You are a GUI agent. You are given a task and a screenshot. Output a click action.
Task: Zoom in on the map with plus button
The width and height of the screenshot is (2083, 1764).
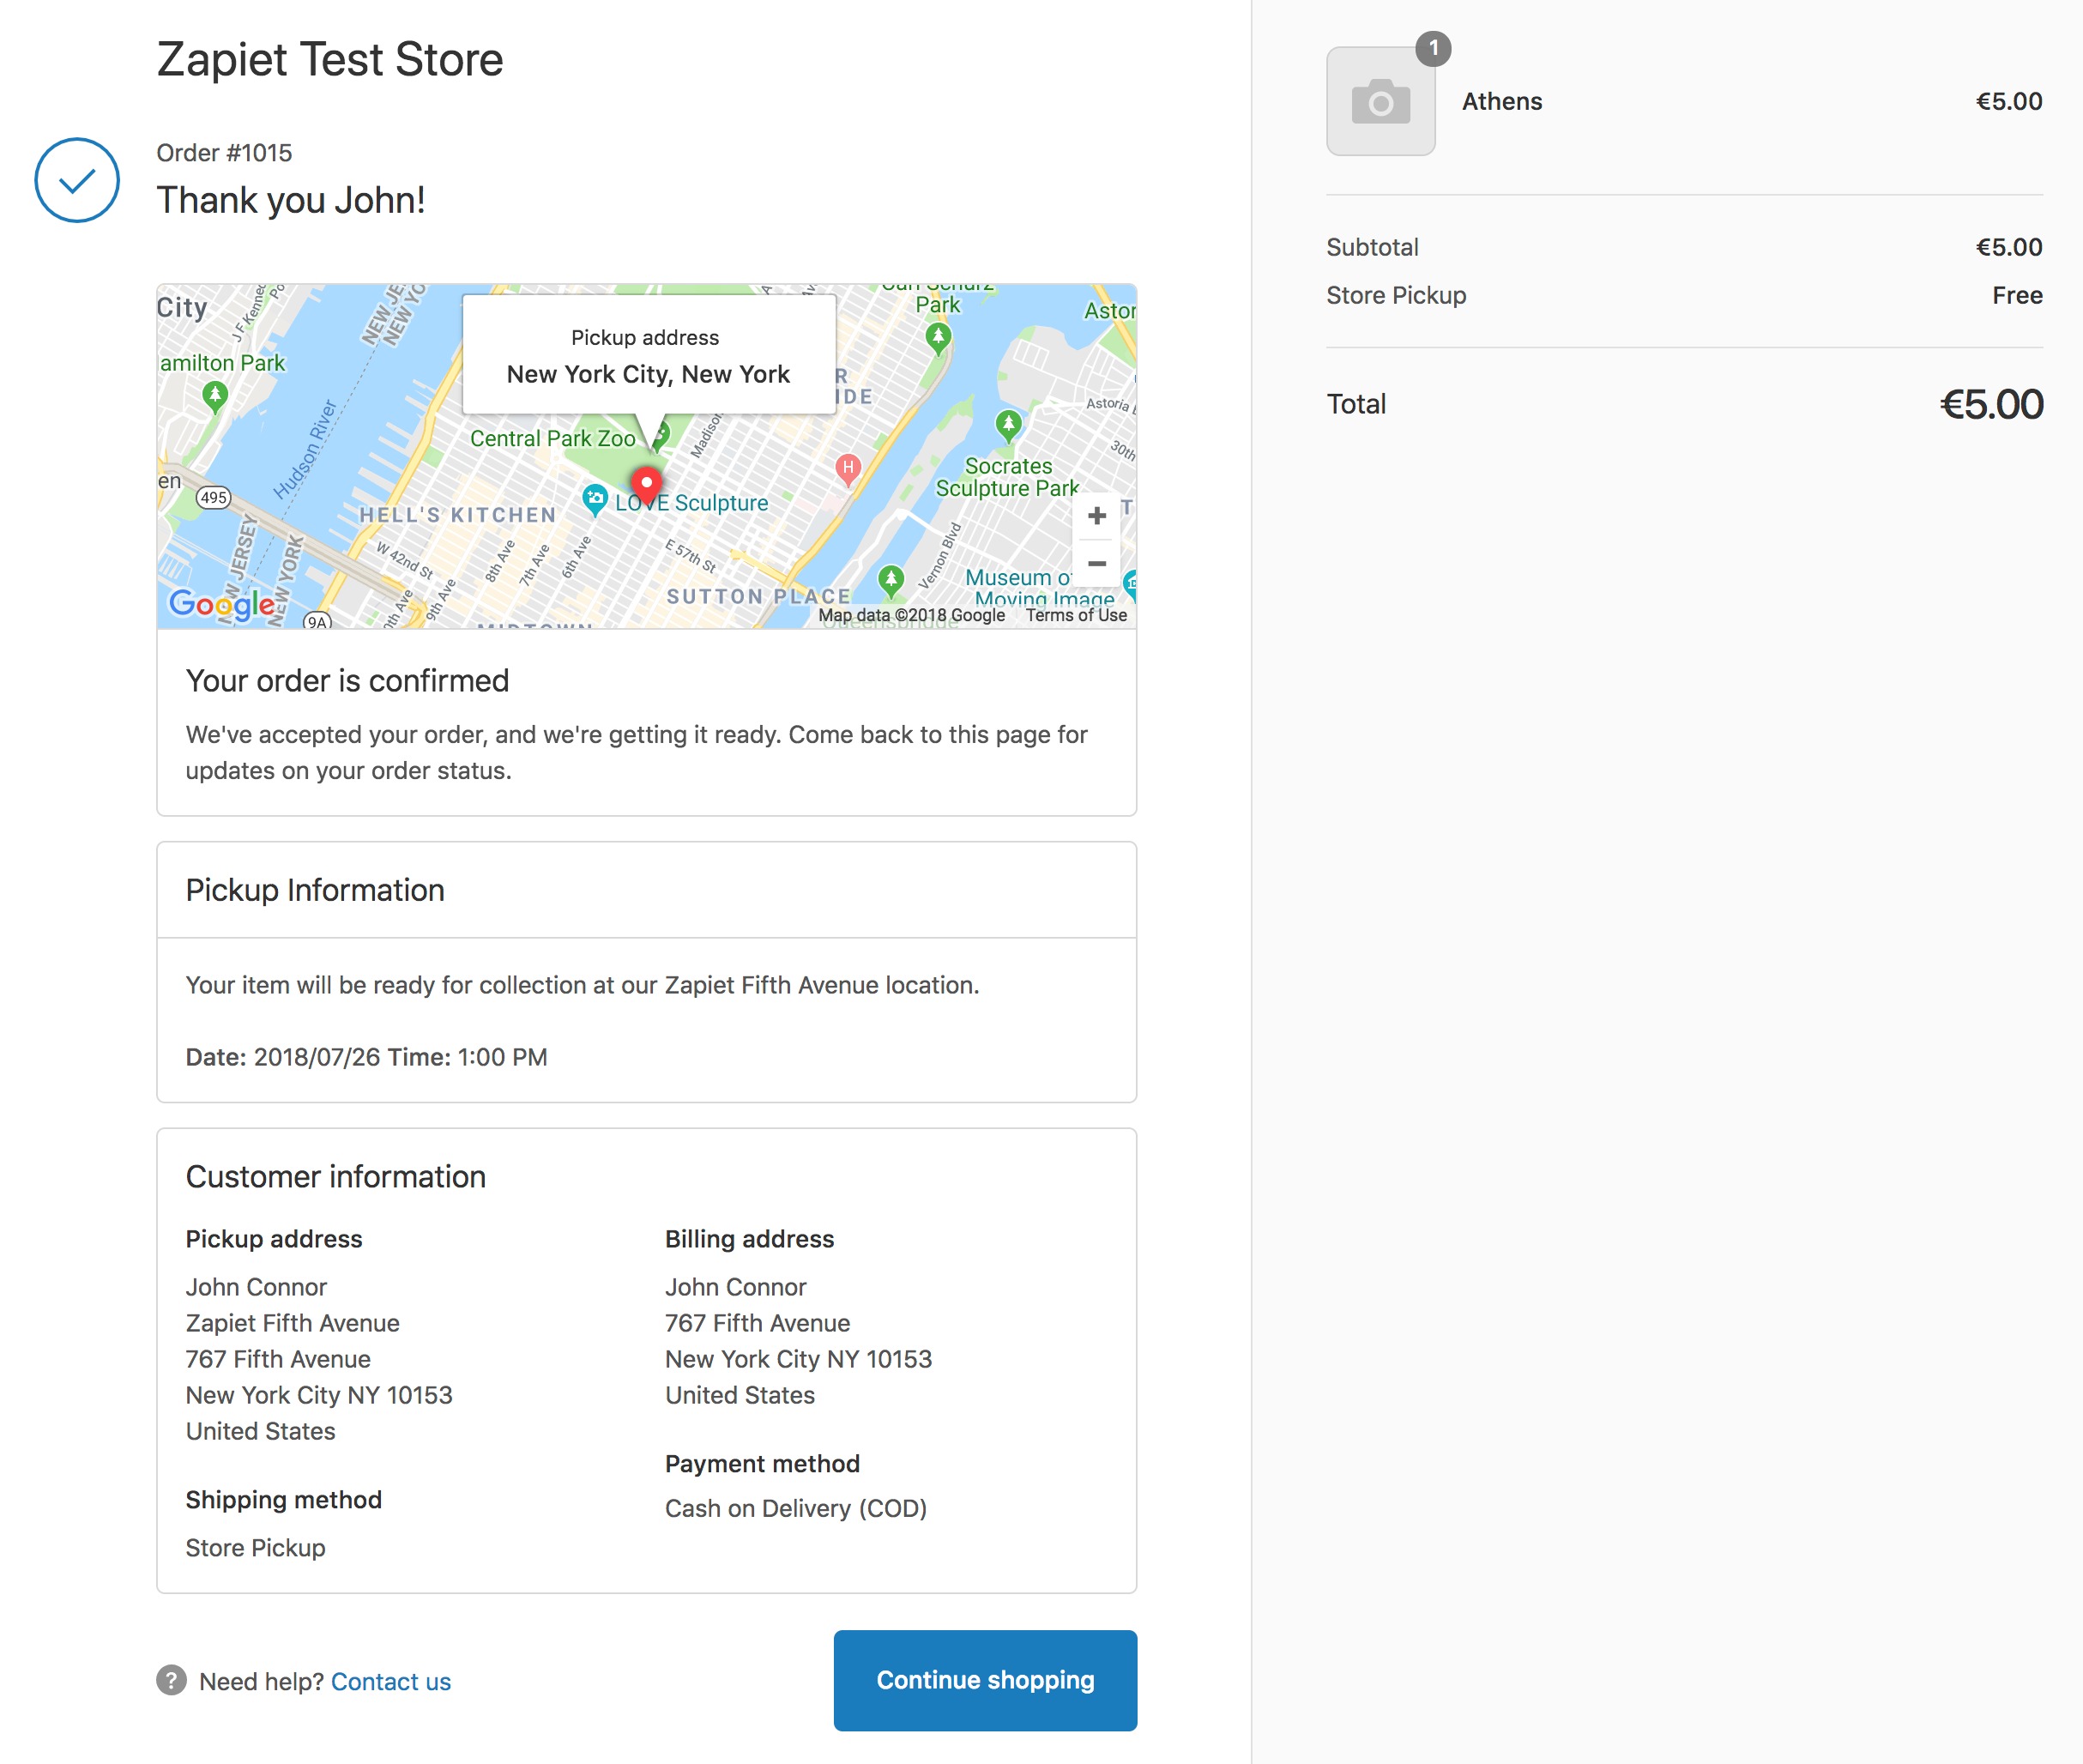1096,515
